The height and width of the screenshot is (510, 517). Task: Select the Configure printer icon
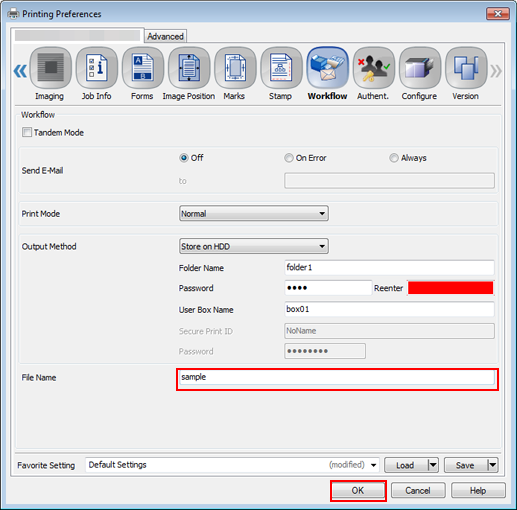[x=420, y=68]
